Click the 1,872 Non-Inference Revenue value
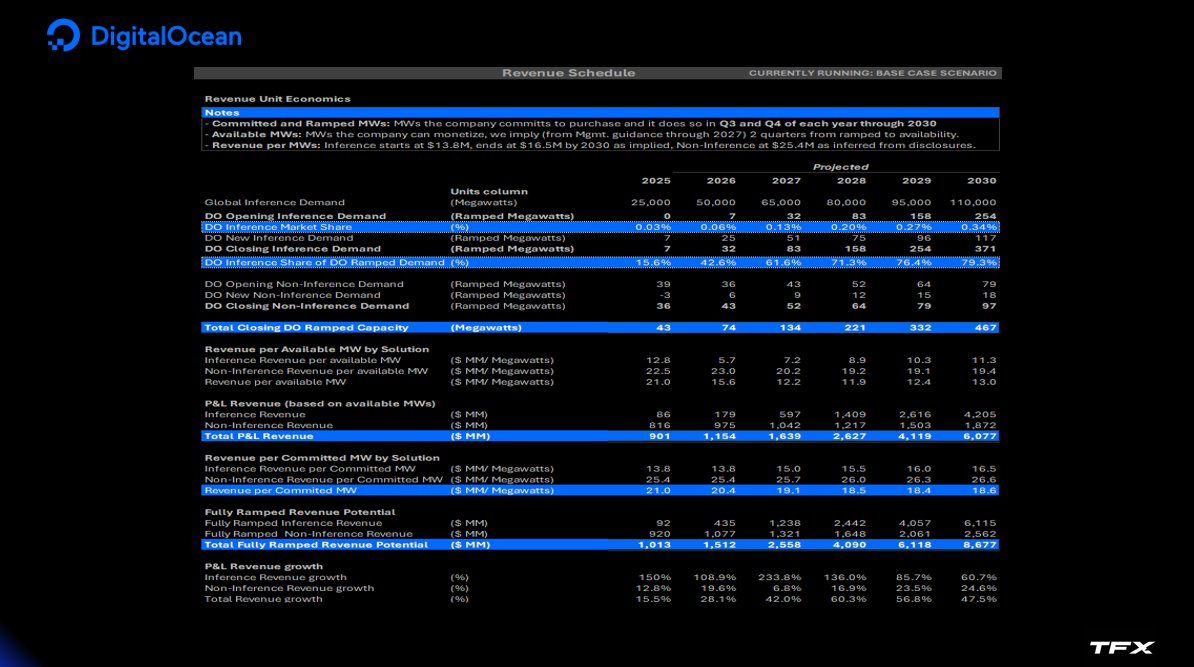The image size is (1194, 667). [980, 426]
